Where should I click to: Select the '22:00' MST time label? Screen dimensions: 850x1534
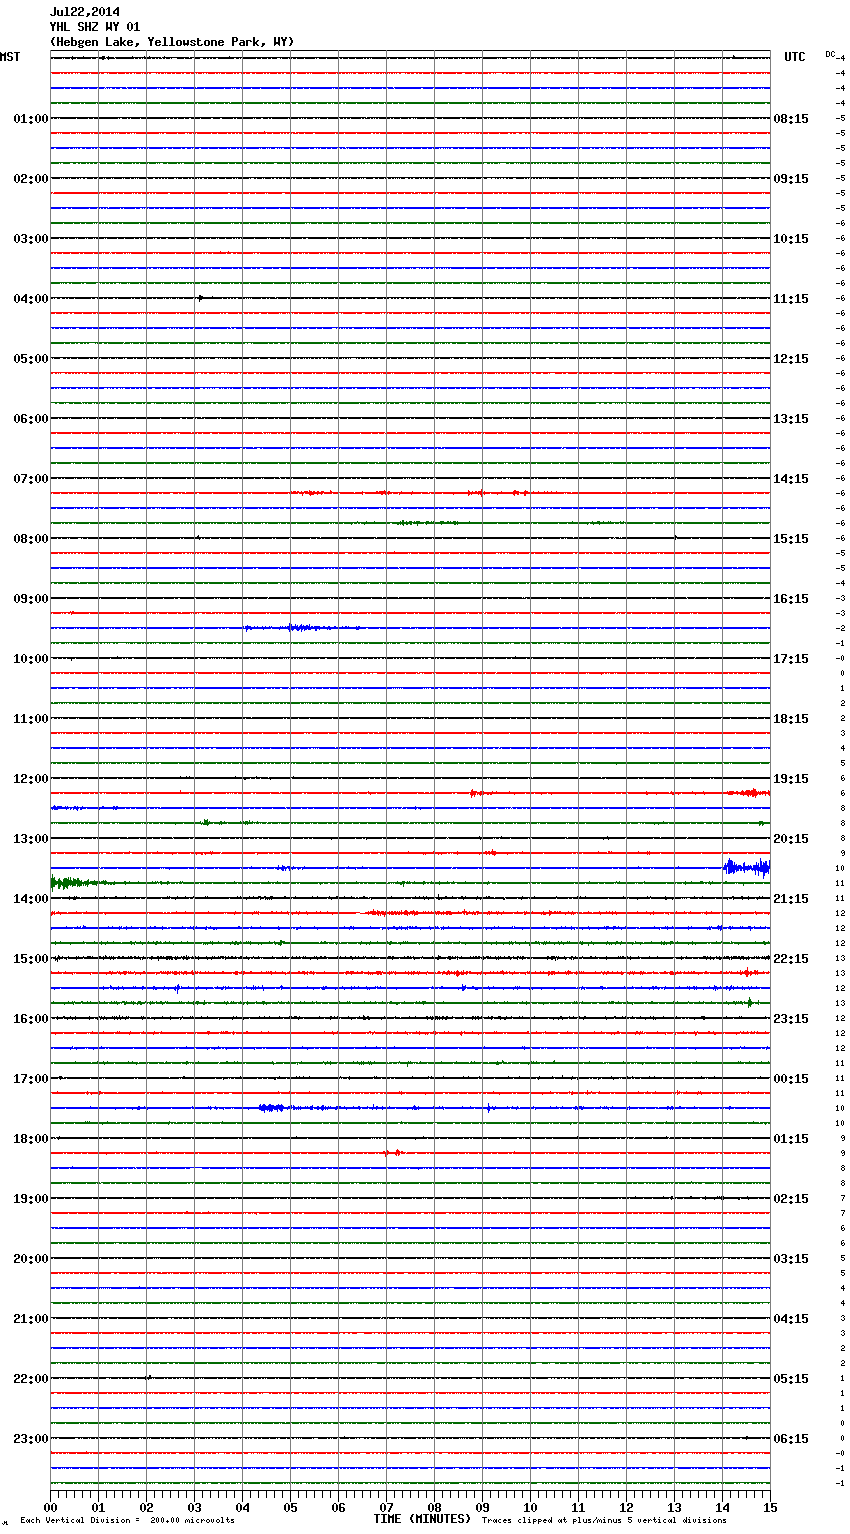coord(31,1379)
